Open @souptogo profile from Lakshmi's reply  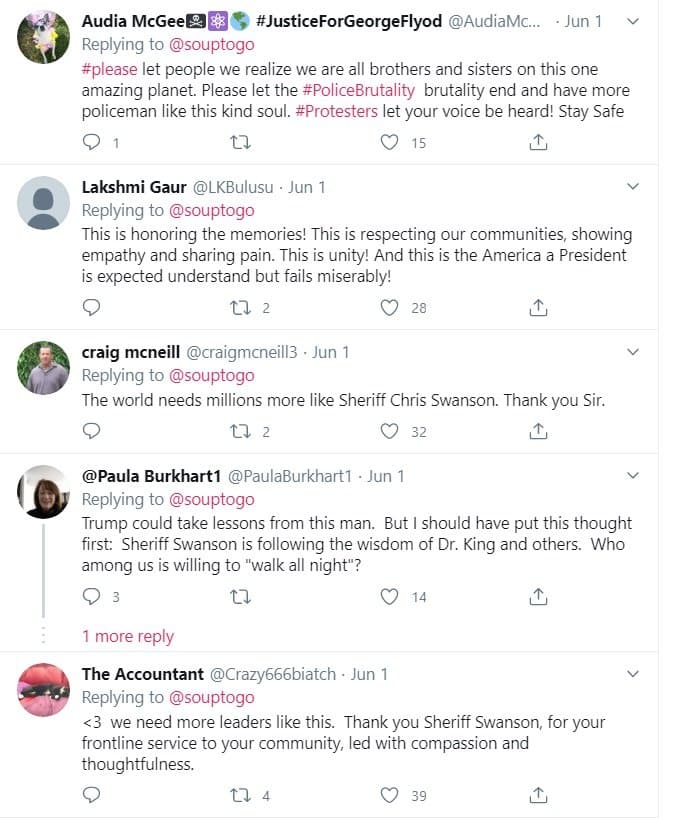click(x=212, y=210)
